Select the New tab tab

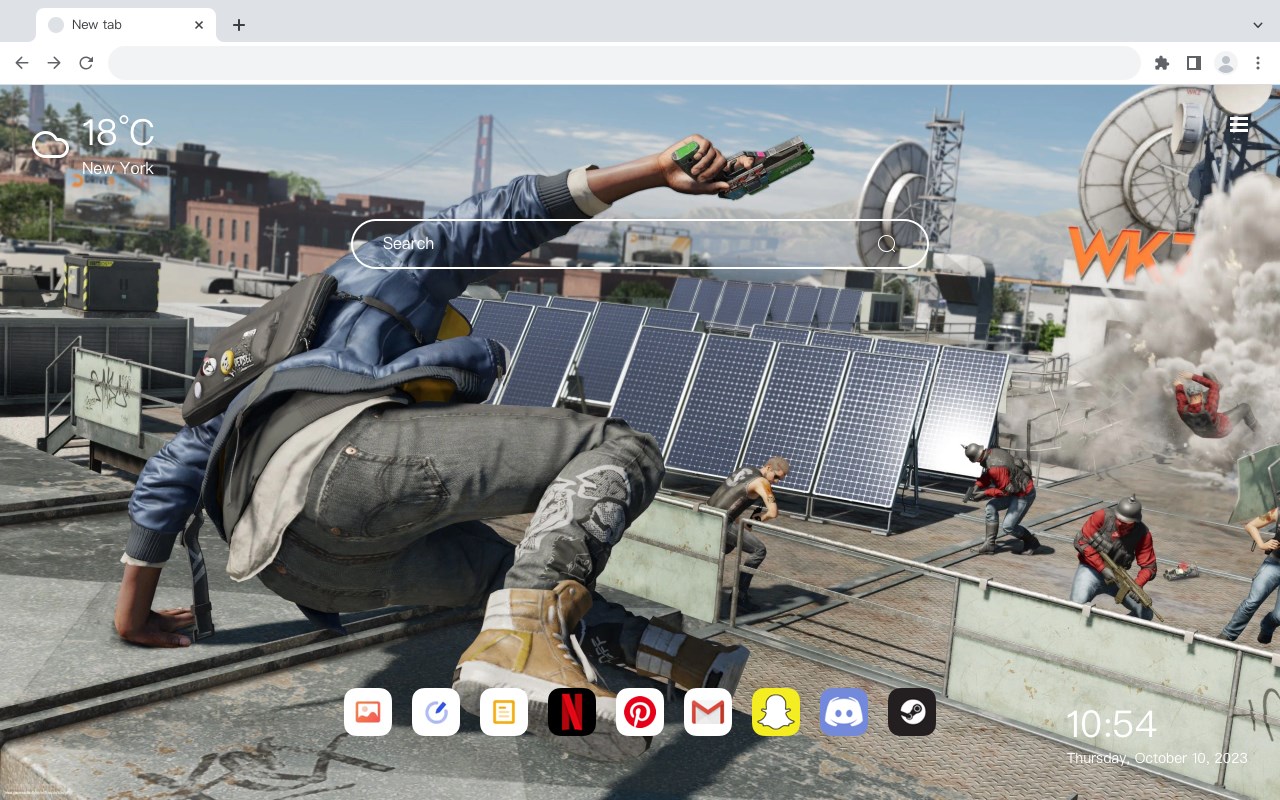(x=126, y=25)
